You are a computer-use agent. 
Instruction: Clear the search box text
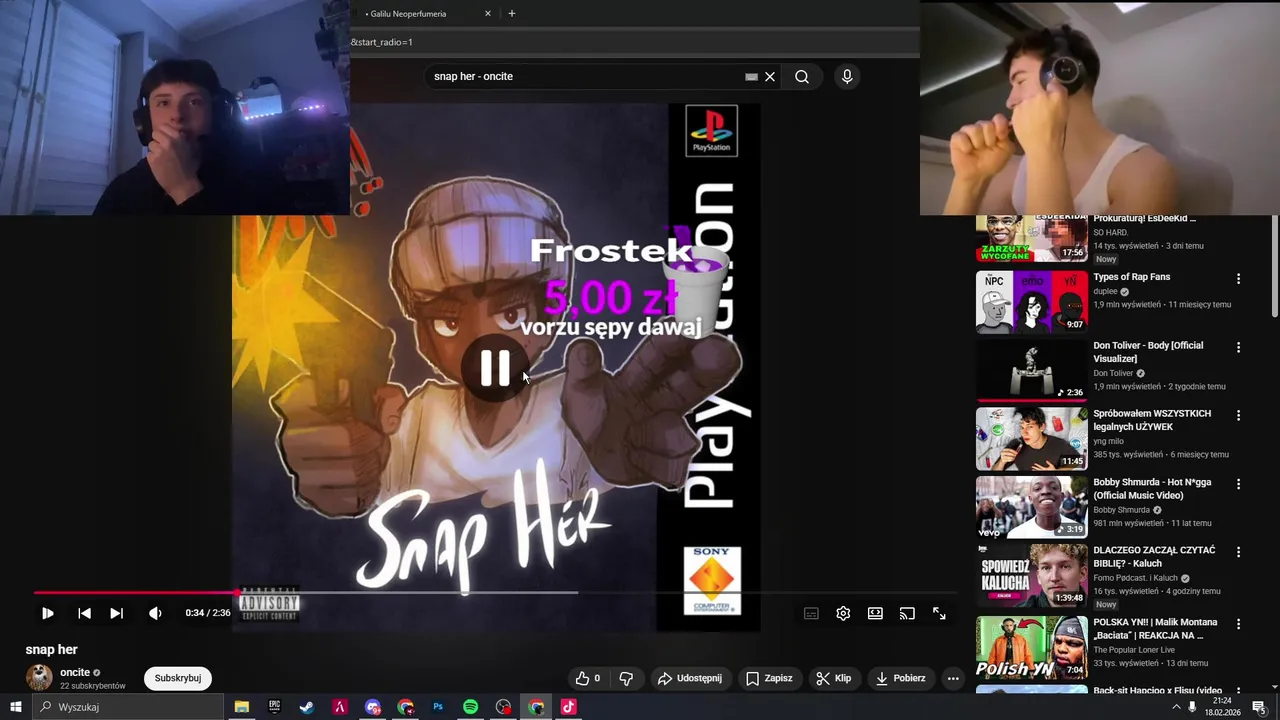pos(770,76)
